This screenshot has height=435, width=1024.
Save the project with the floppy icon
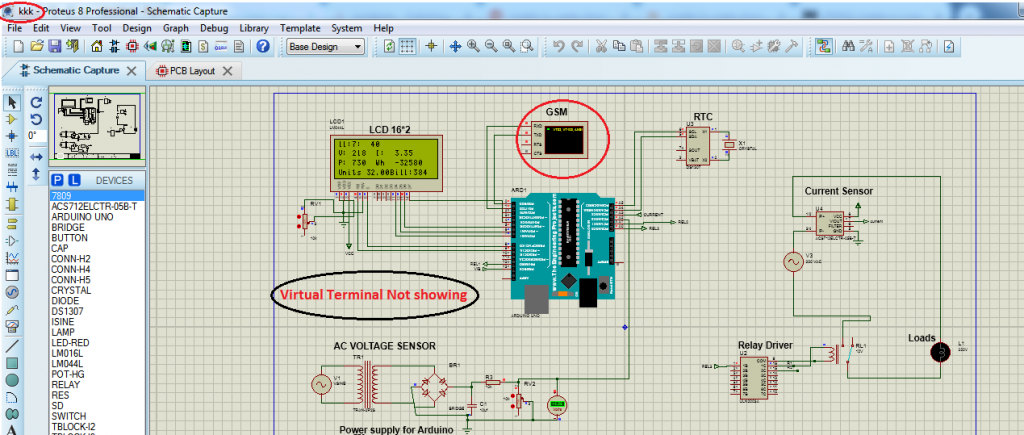(x=56, y=46)
